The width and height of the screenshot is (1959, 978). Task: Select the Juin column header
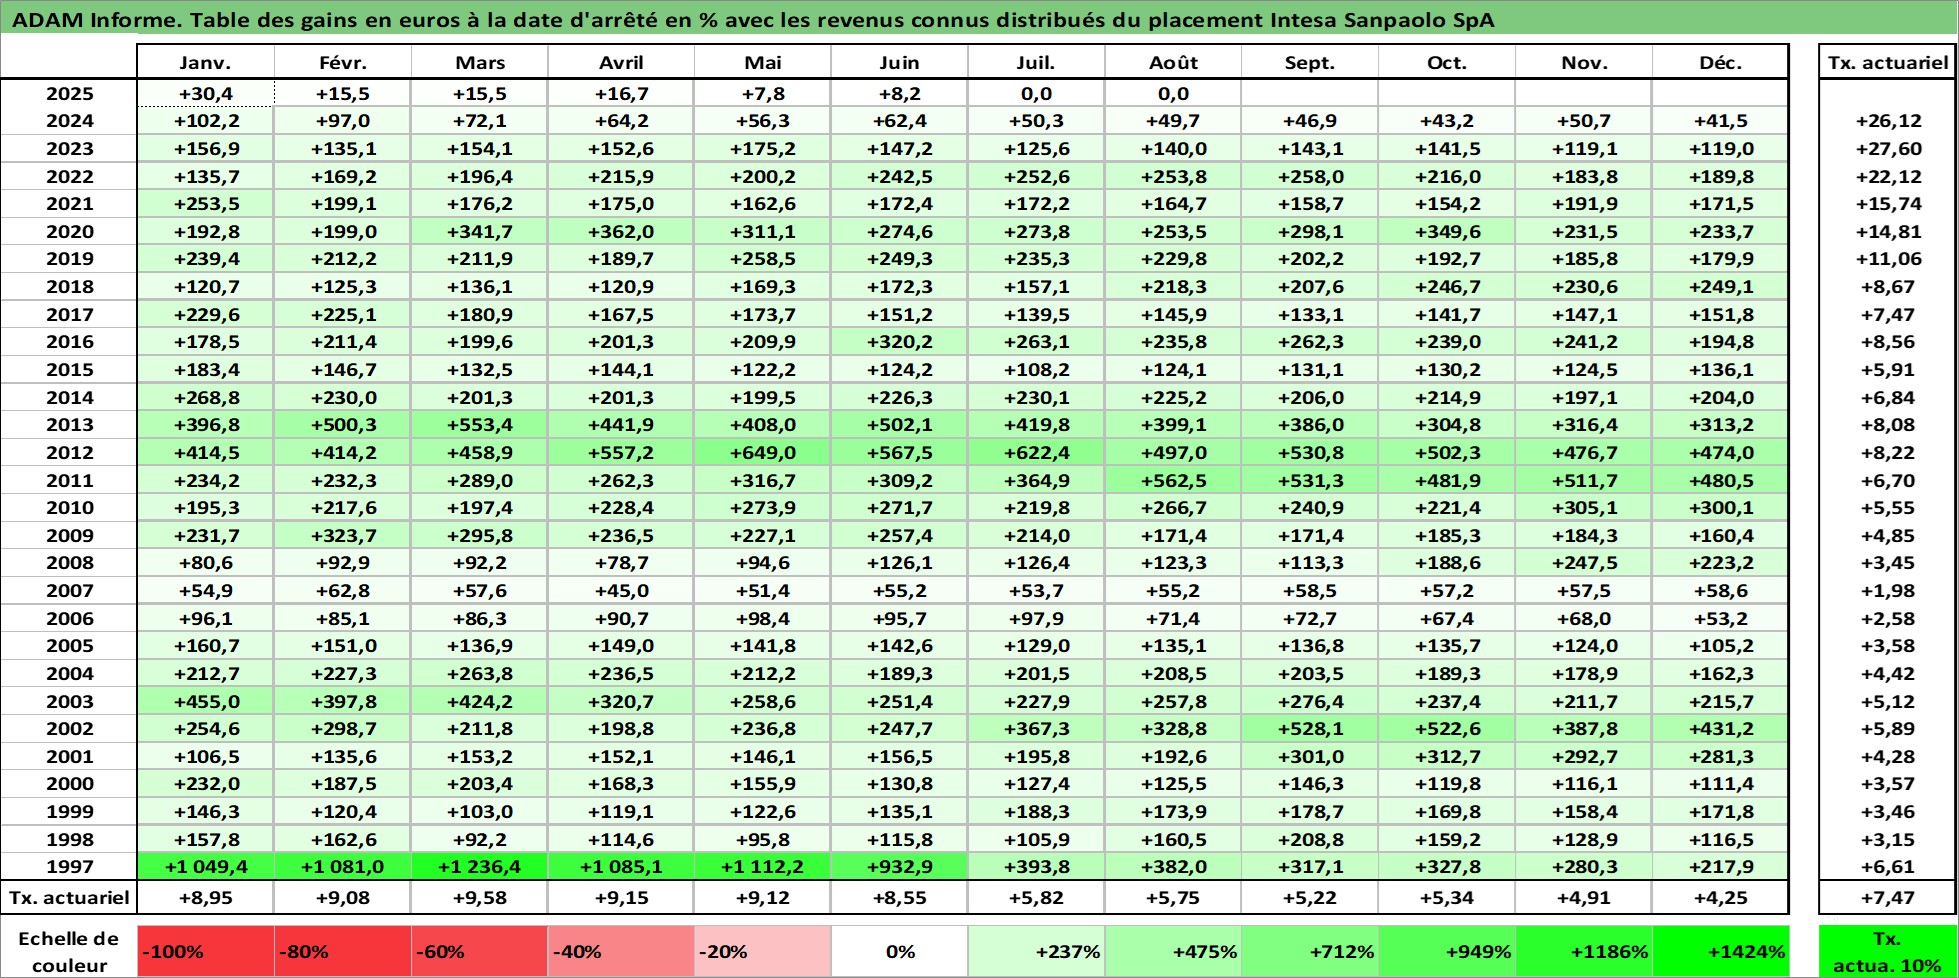tap(899, 62)
